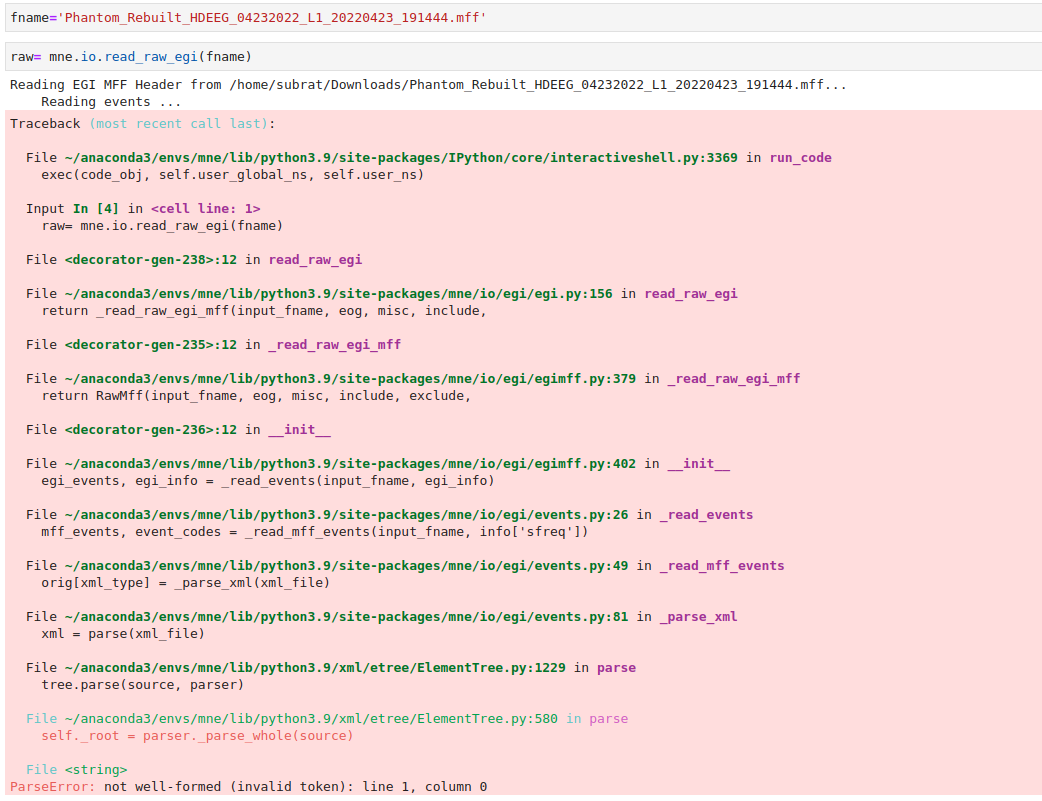The height and width of the screenshot is (801, 1042).
Task: Click the events.py:81 _parse_xml line
Action: point(381,617)
